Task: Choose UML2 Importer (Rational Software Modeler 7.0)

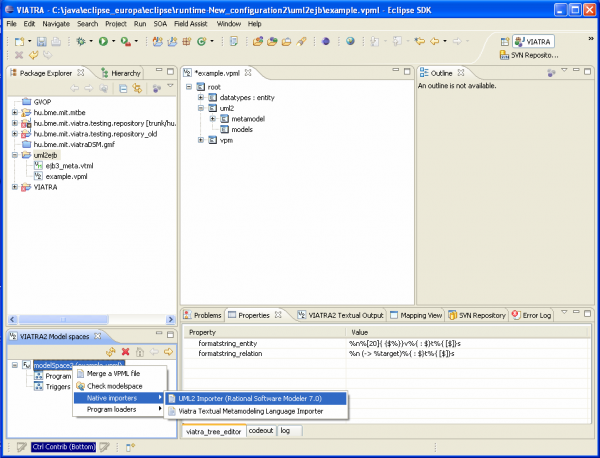Action: pos(256,398)
